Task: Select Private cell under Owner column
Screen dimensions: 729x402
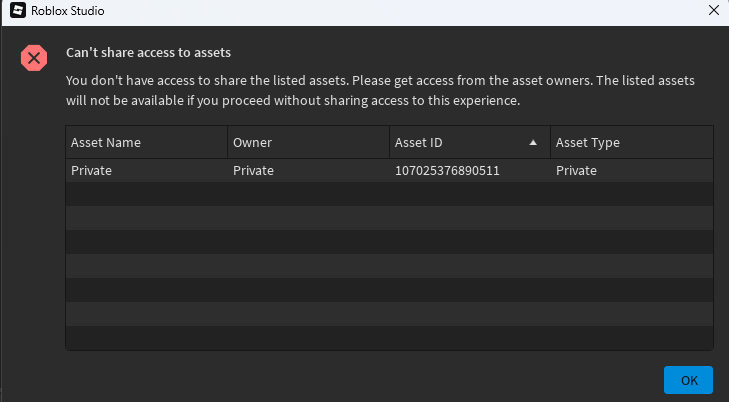Action: point(308,171)
